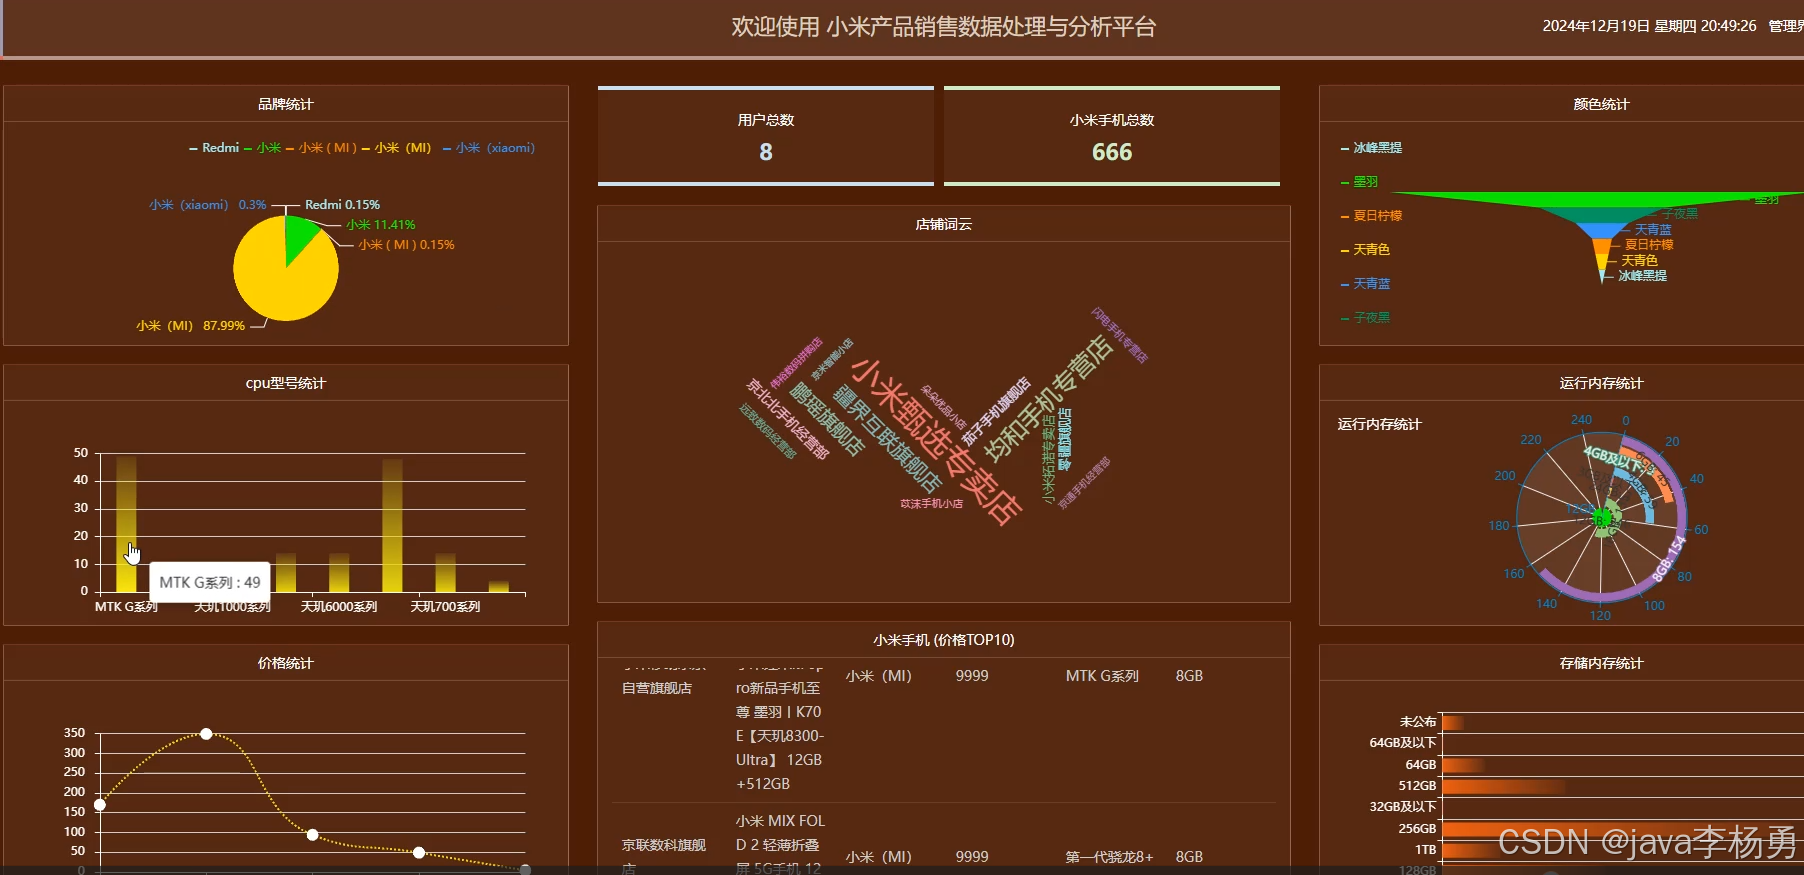Image resolution: width=1804 pixels, height=875 pixels.
Task: Click the 64GB storage bar
Action: pos(1462,765)
